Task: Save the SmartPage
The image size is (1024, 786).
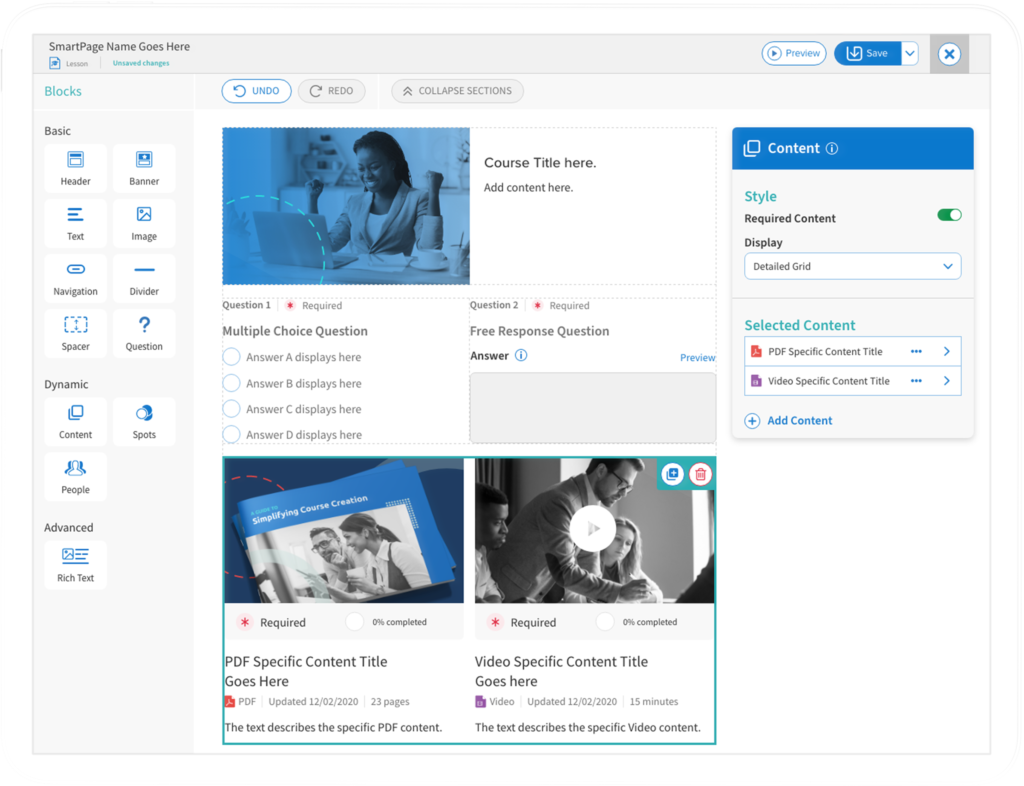Action: pyautogui.click(x=867, y=54)
